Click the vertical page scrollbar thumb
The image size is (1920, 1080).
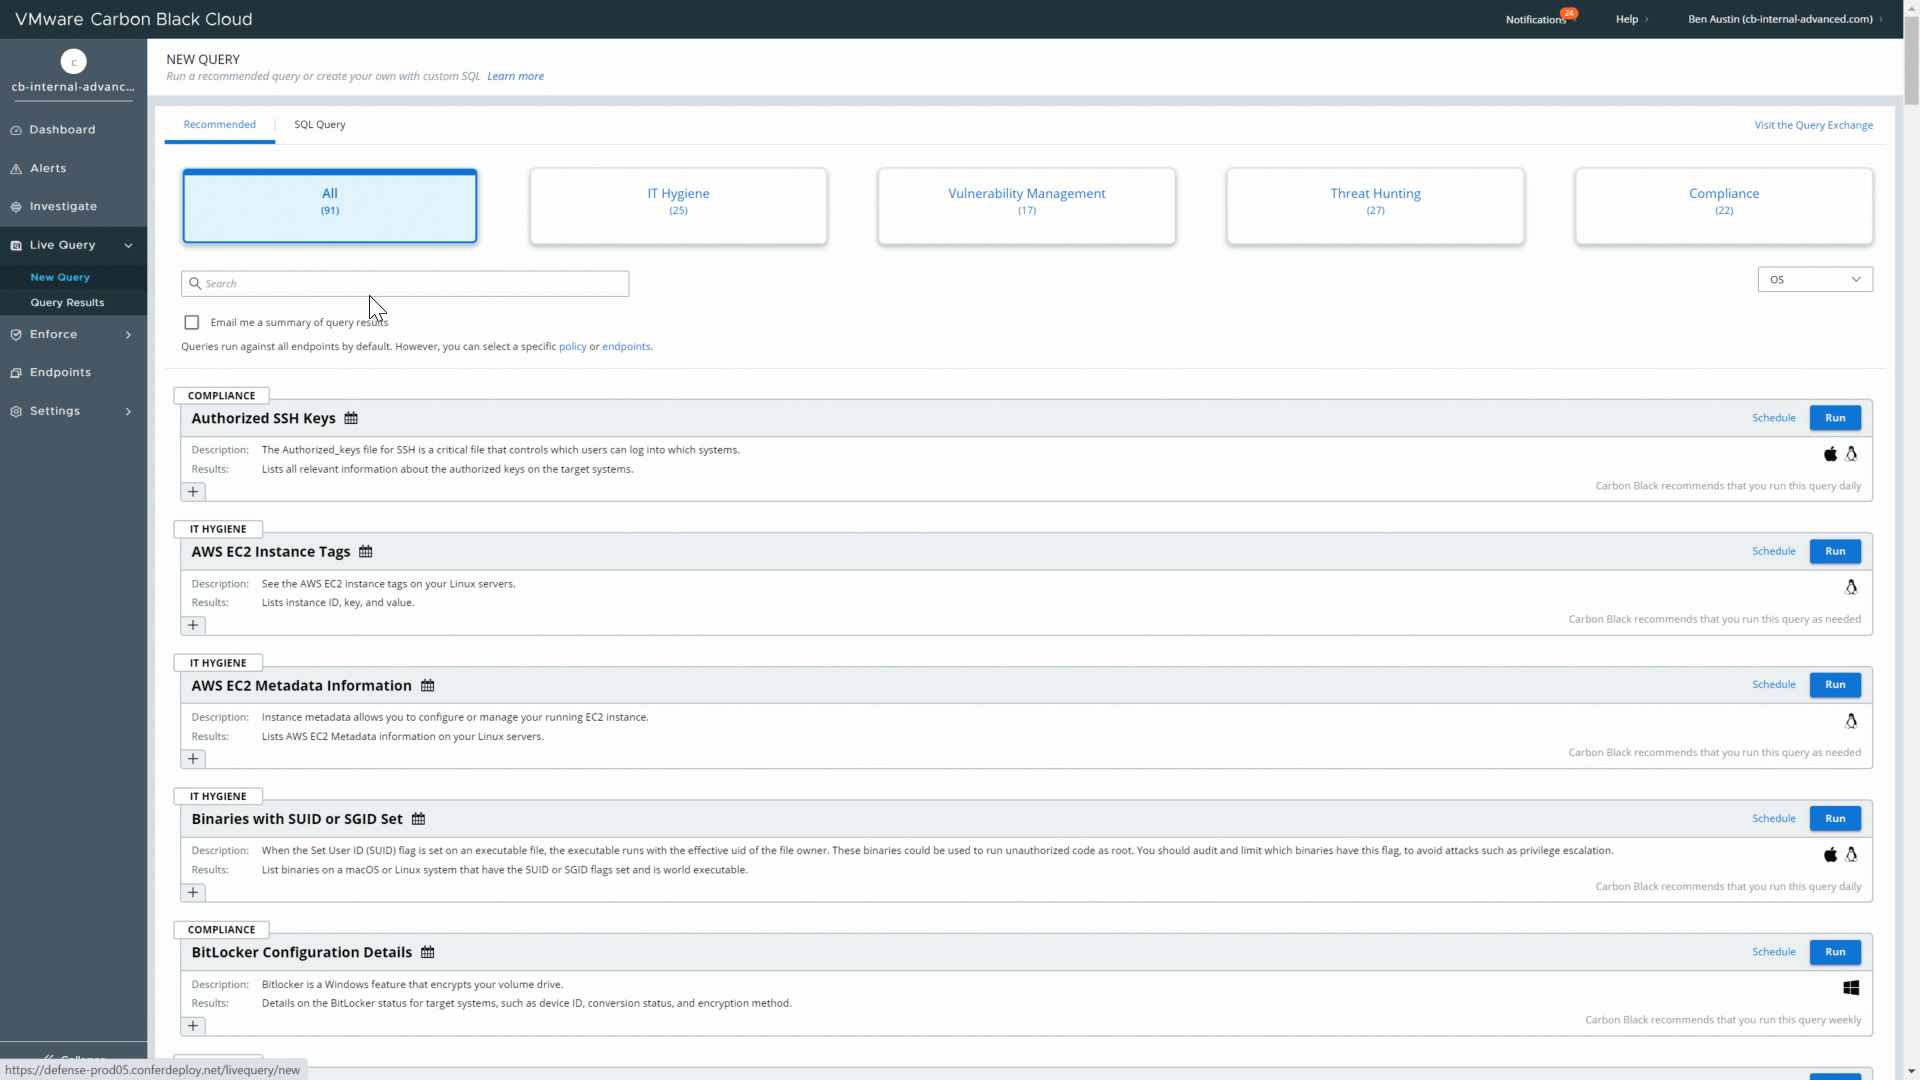pos(1911,60)
